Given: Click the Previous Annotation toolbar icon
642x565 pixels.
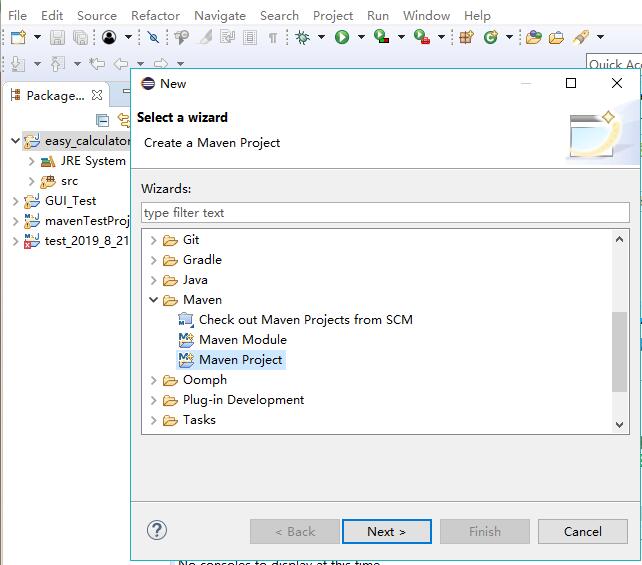Looking at the screenshot, I should pos(57,64).
